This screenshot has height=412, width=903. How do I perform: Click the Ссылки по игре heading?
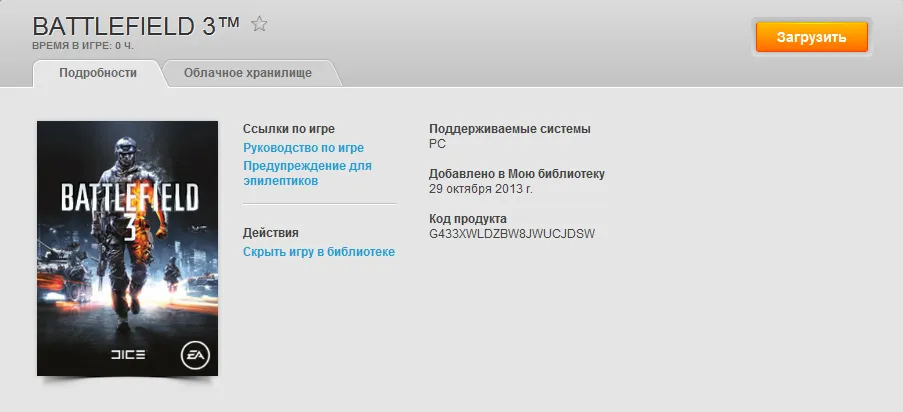(x=289, y=129)
